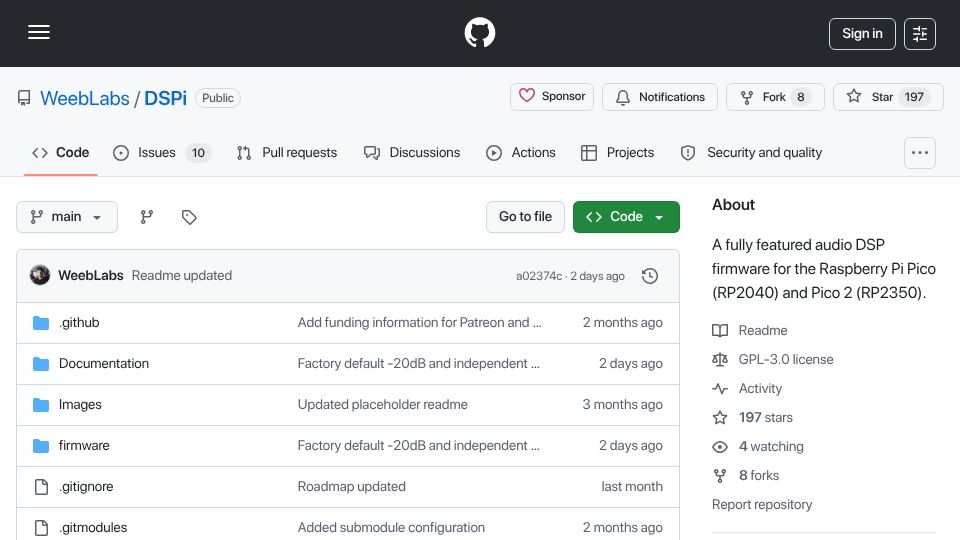The width and height of the screenshot is (960, 540).
Task: Click the Documentation folder icon
Action: 41,364
